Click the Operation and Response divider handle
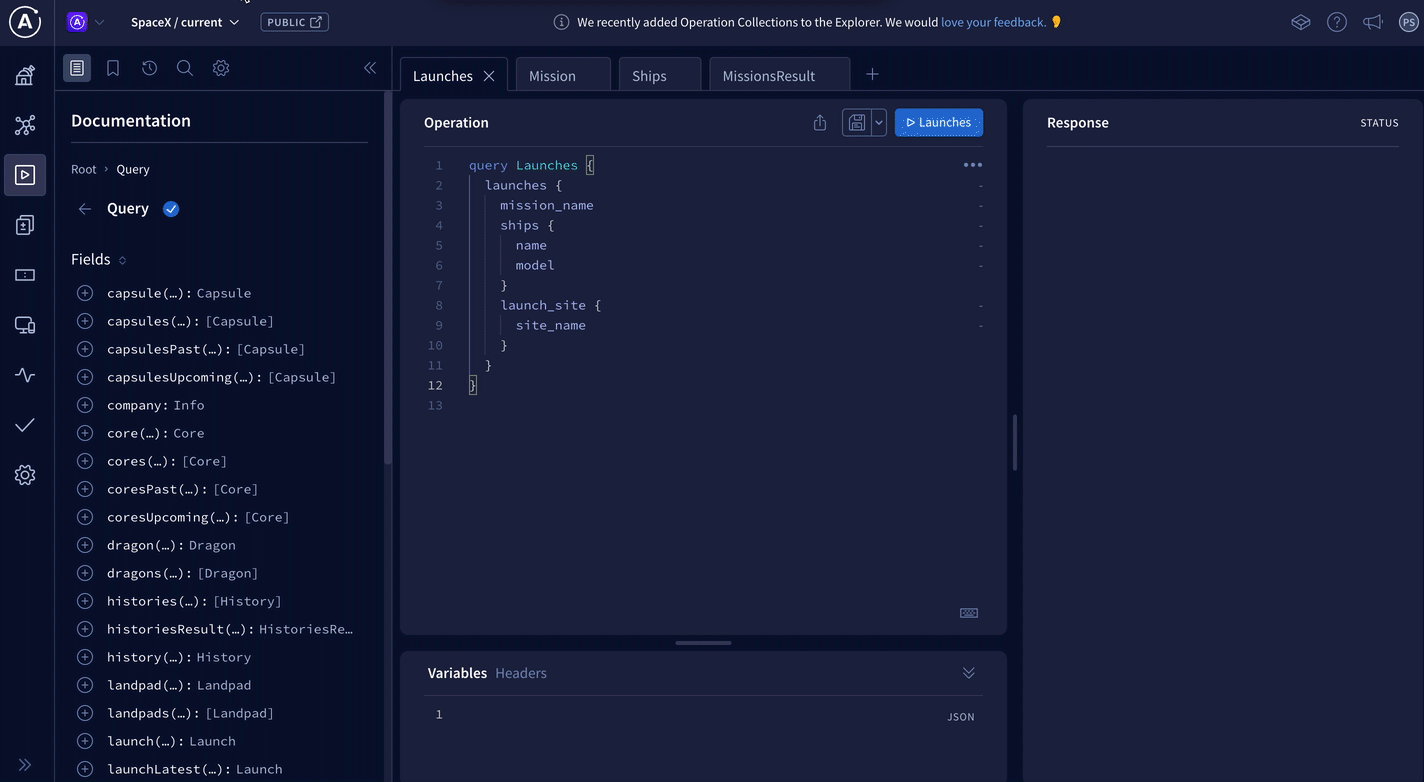This screenshot has height=782, width=1424. 1015,442
